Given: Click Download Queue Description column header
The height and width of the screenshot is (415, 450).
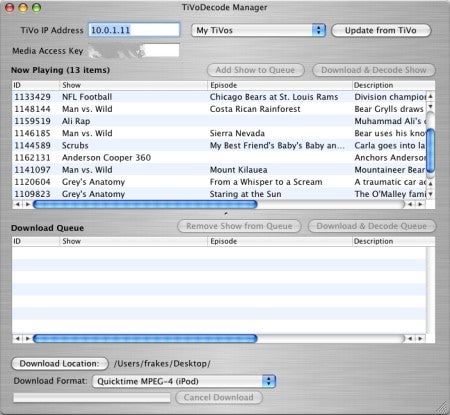Looking at the screenshot, I should point(393,241).
